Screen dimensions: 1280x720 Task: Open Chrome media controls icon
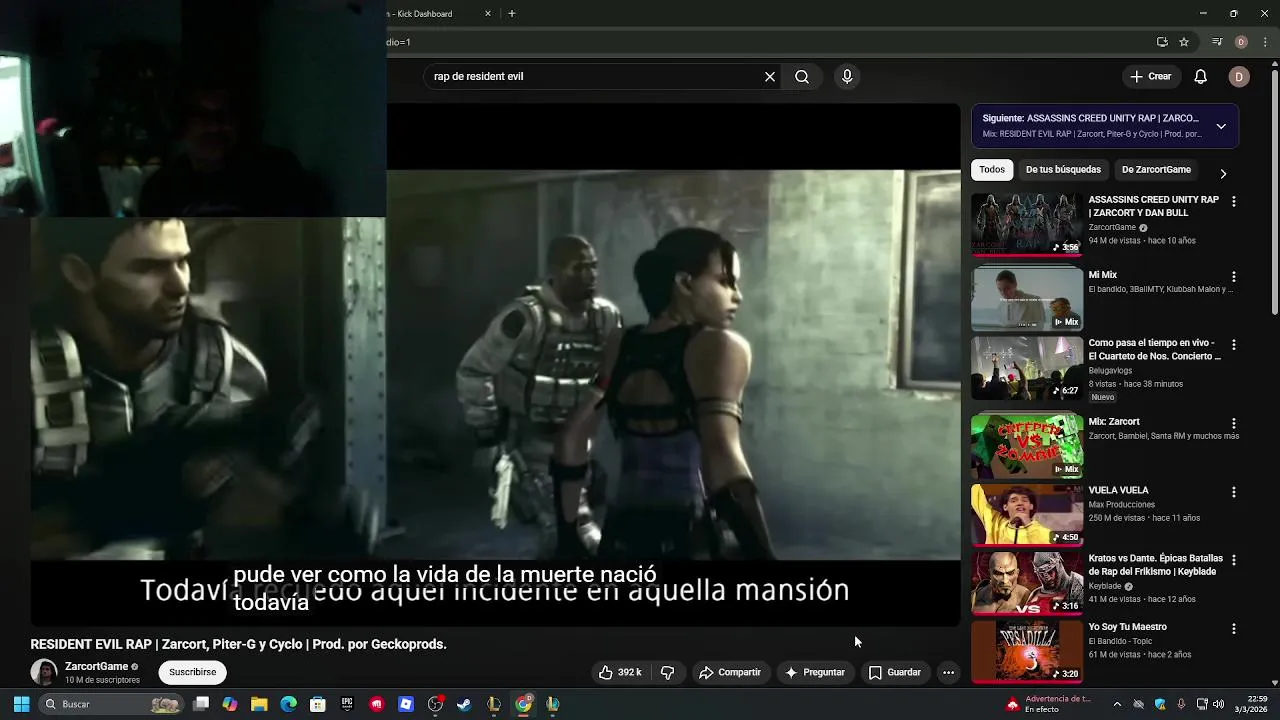pyautogui.click(x=1217, y=42)
